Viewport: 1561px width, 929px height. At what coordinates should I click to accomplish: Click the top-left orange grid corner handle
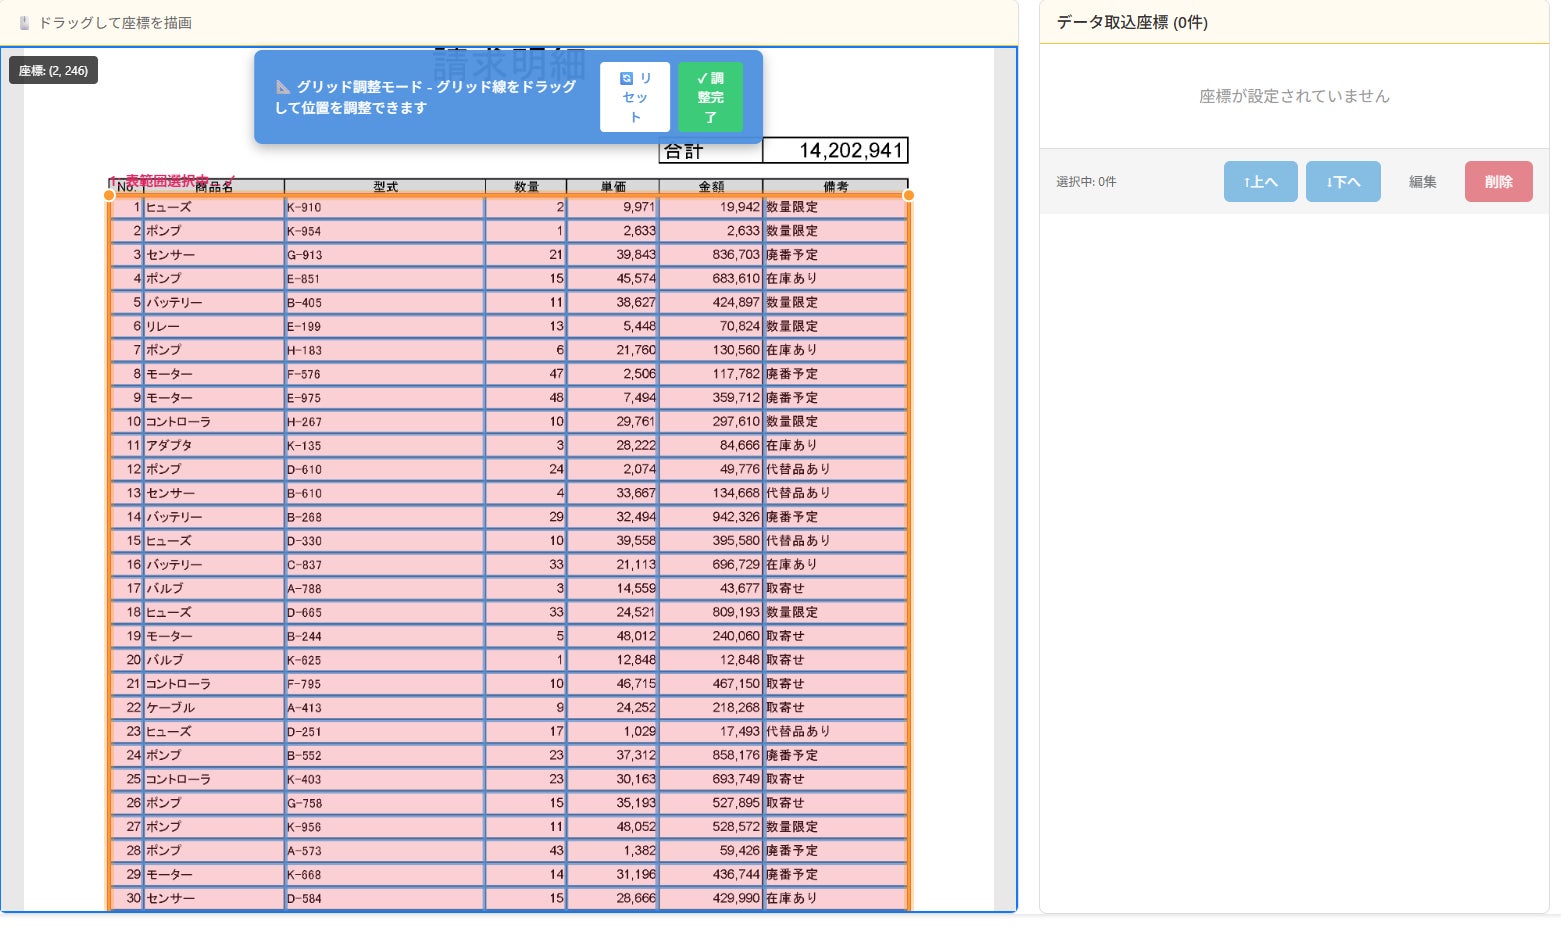click(x=110, y=195)
